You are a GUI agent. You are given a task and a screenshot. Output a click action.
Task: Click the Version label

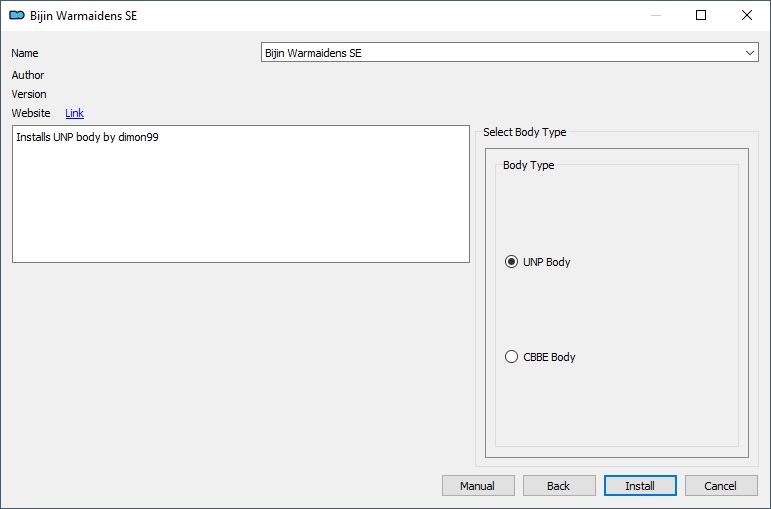pyautogui.click(x=29, y=94)
